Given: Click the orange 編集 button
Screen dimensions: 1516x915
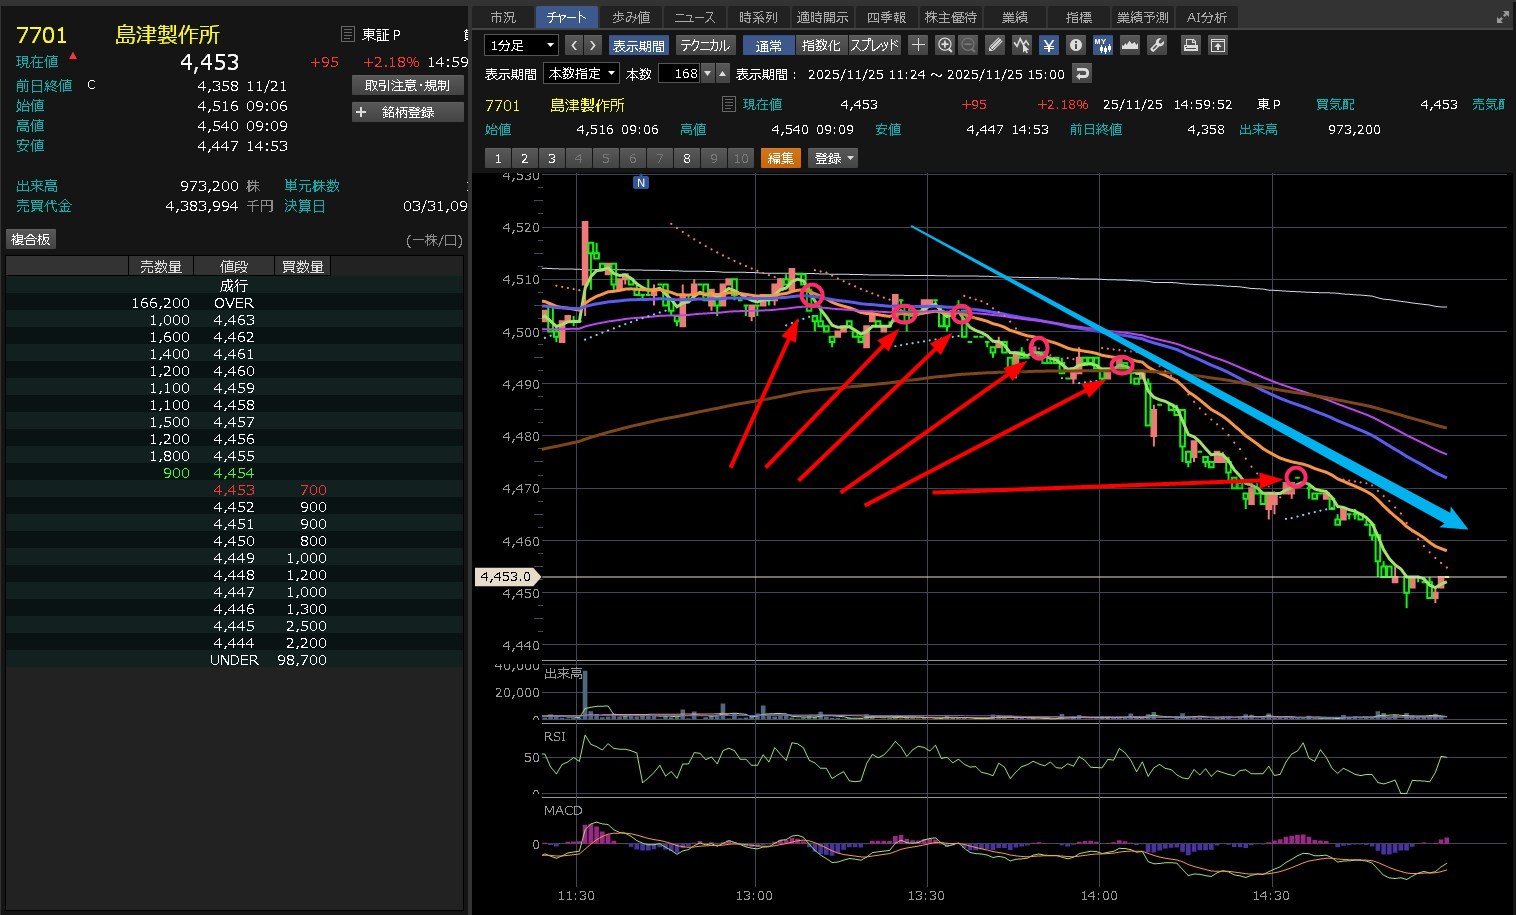Looking at the screenshot, I should click(780, 158).
